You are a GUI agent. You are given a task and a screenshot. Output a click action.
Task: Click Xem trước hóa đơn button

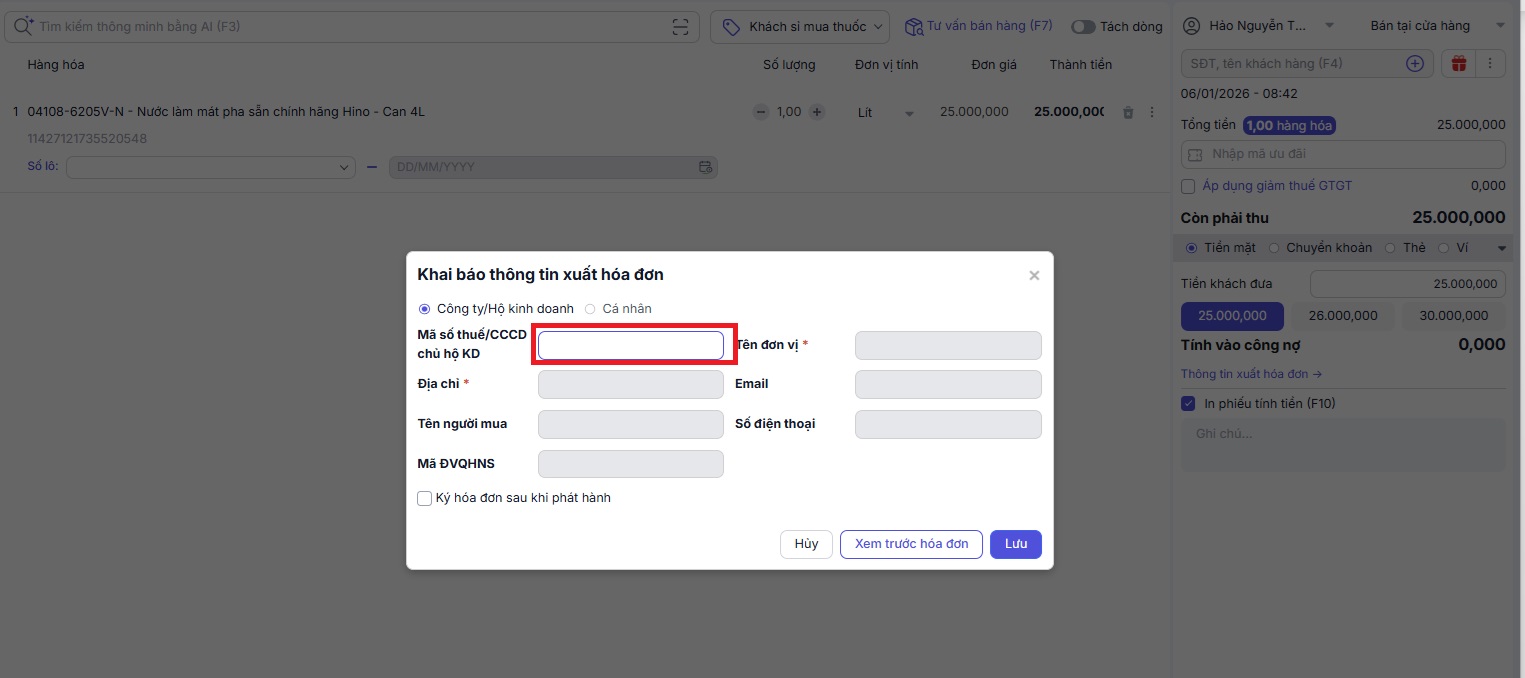[x=911, y=544]
